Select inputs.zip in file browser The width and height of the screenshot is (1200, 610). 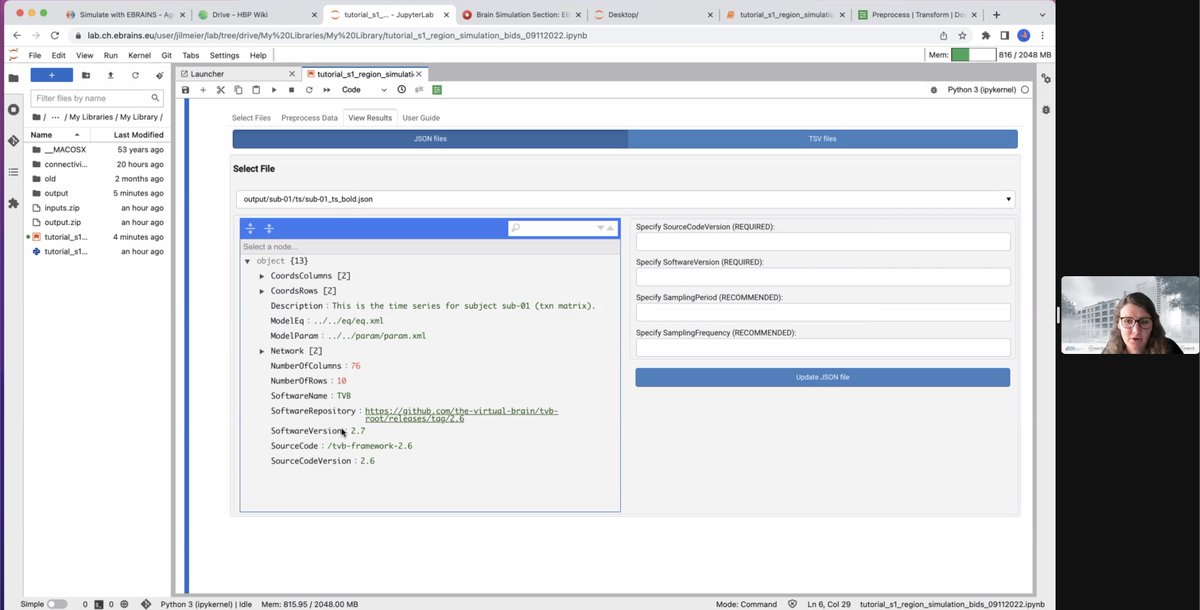(96, 208)
